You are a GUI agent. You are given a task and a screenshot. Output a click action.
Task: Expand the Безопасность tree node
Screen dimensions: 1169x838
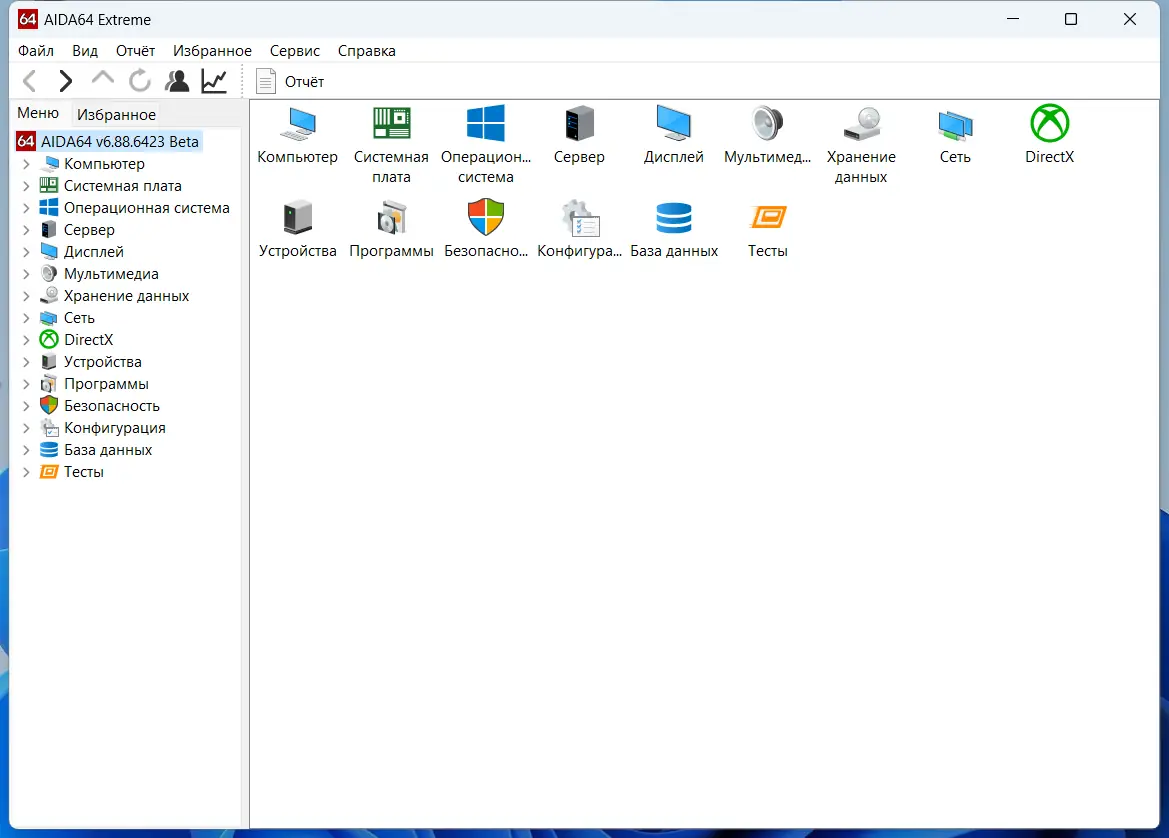[26, 406]
